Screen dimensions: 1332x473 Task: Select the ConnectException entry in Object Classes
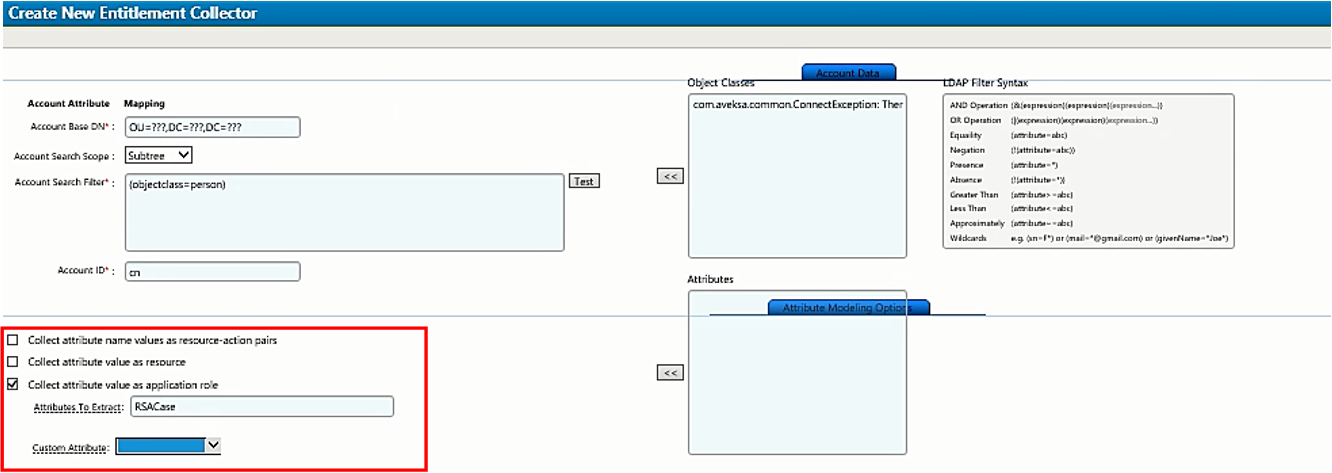tap(797, 104)
